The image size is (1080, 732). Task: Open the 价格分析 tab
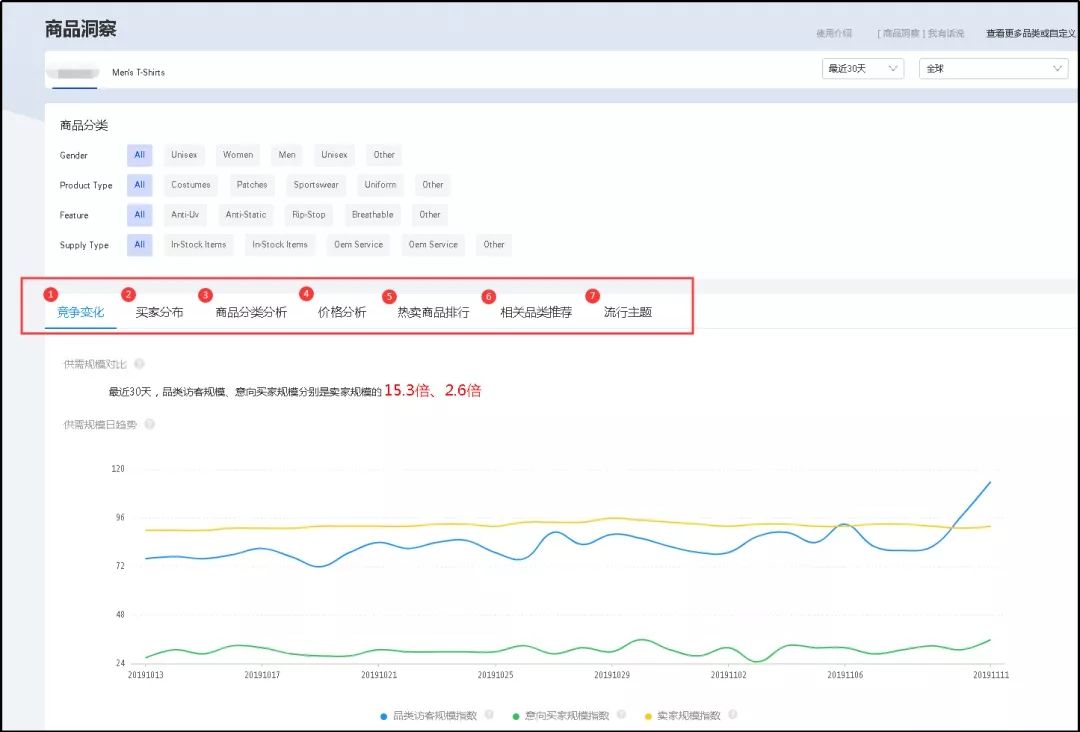click(342, 312)
